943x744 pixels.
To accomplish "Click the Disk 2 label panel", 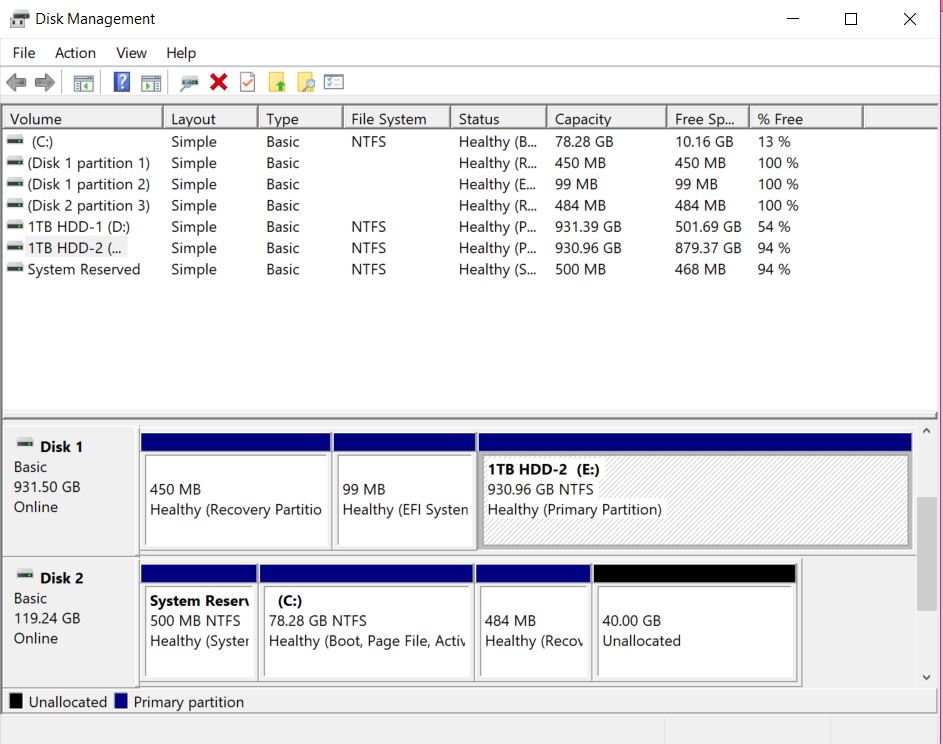I will pos(70,622).
